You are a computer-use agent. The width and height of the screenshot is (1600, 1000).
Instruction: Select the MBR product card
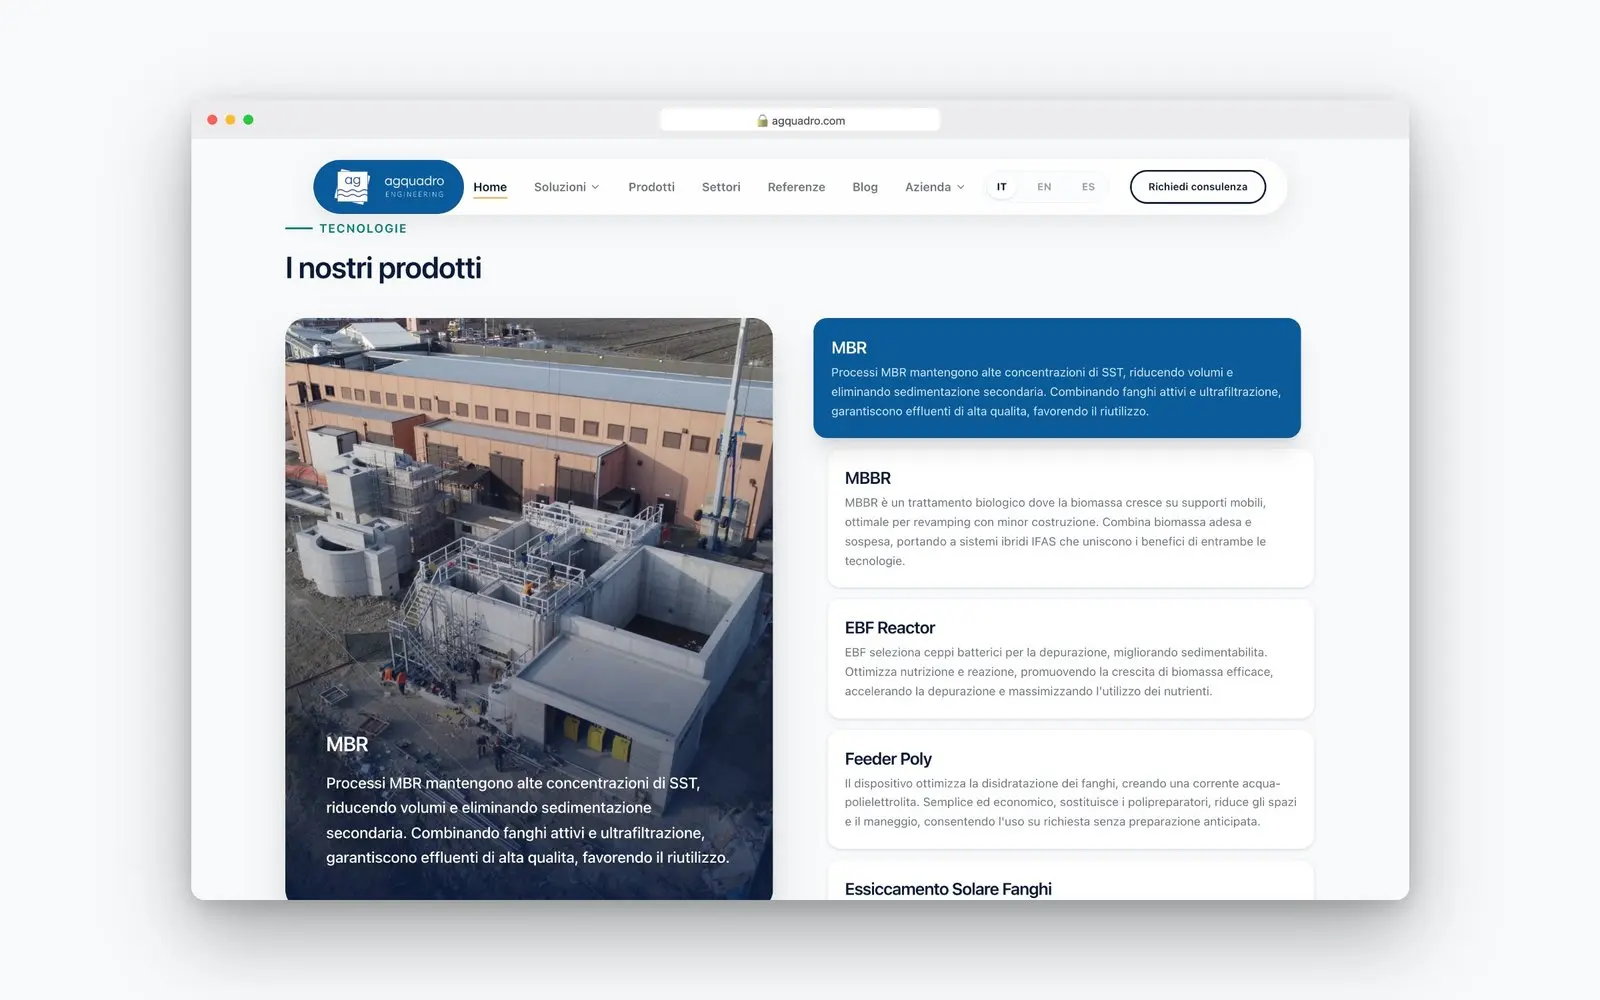[x=1057, y=378]
